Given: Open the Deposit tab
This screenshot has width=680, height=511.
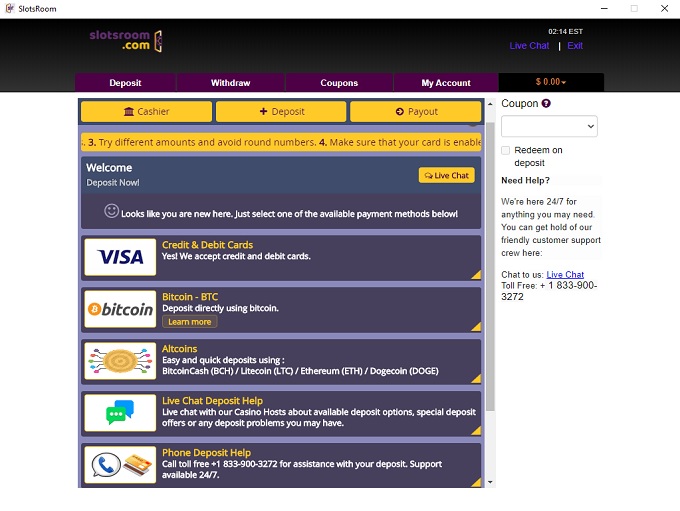Looking at the screenshot, I should coord(125,82).
